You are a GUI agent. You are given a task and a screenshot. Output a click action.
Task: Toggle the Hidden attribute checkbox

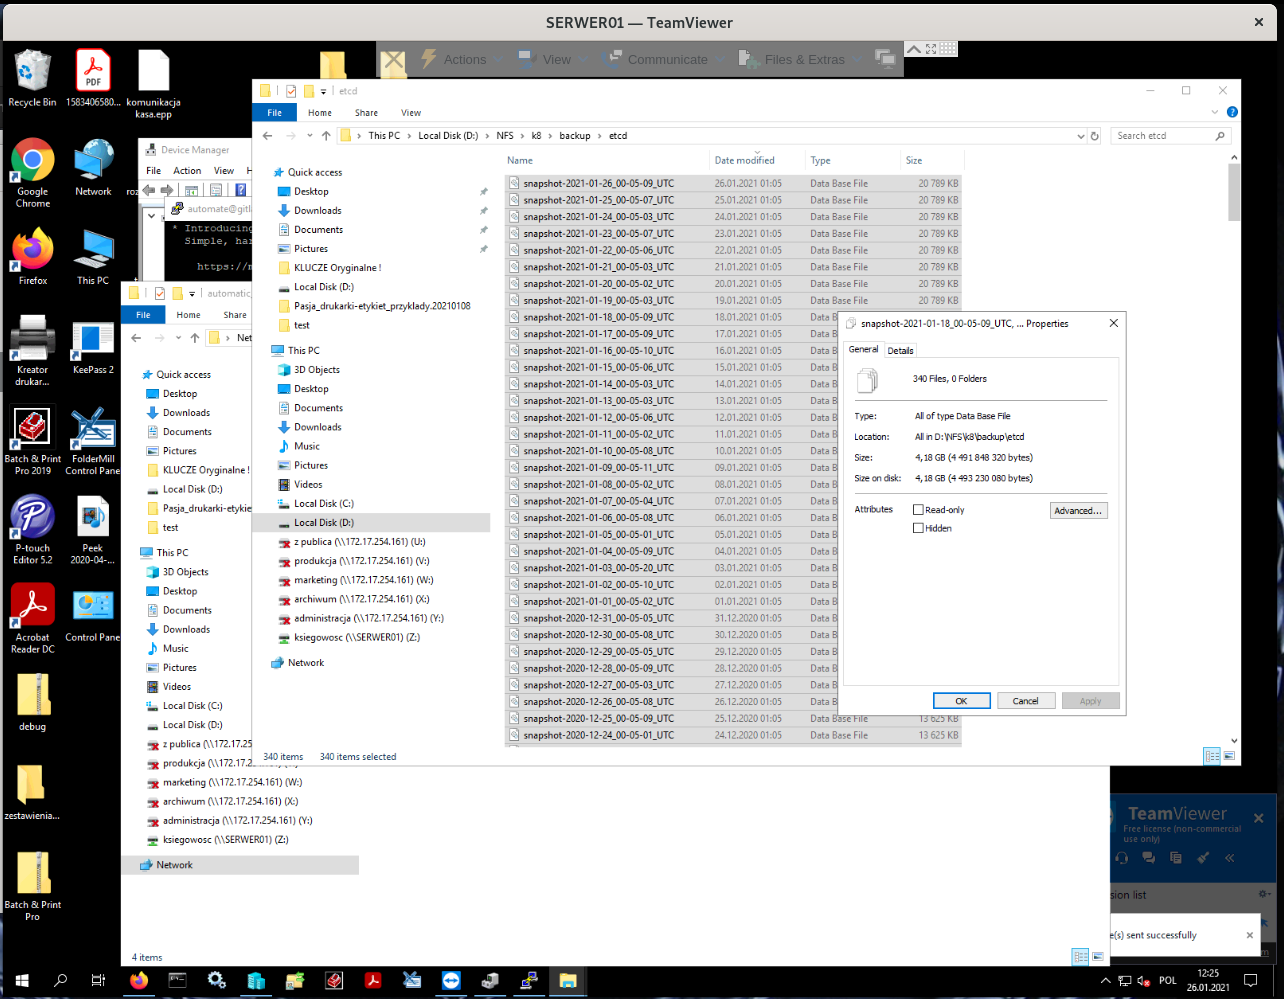point(918,528)
